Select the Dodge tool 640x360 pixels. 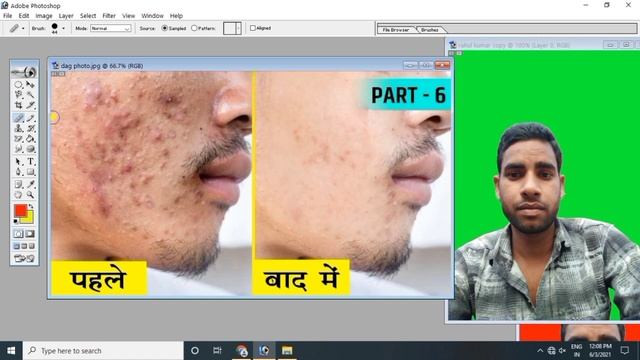pyautogui.click(x=31, y=149)
